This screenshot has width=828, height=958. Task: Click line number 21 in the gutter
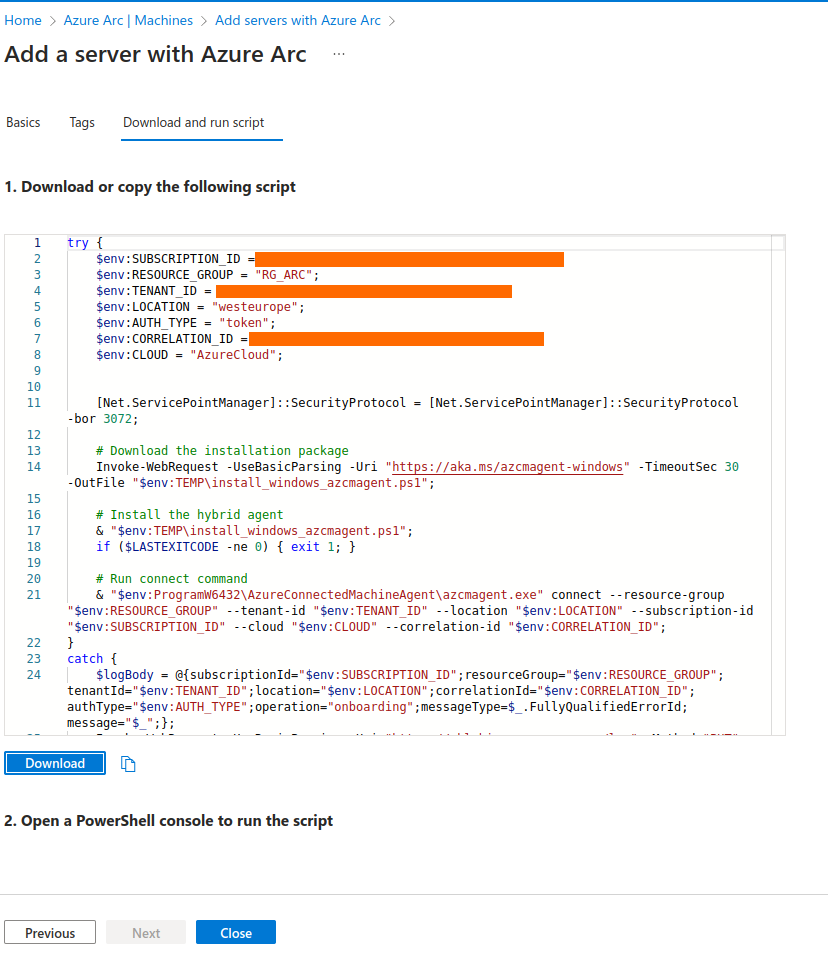click(34, 595)
